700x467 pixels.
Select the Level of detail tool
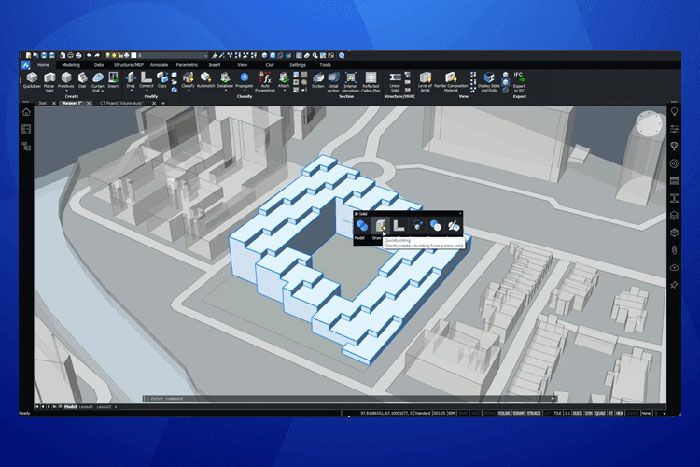coord(425,82)
